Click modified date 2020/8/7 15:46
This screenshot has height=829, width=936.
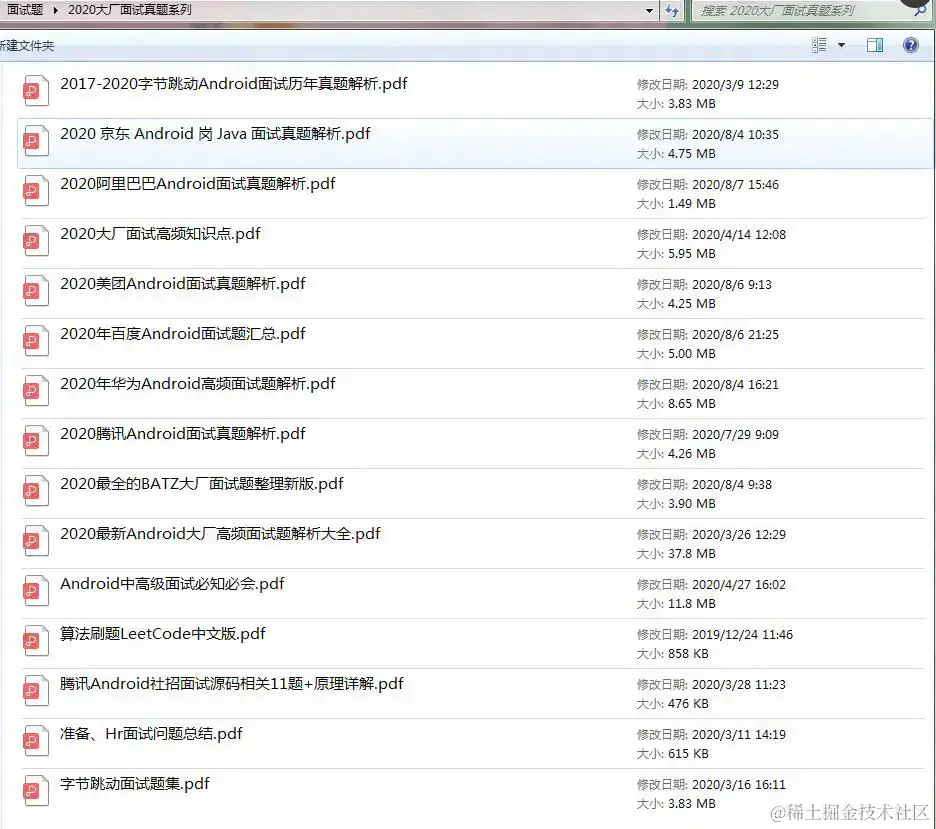[x=735, y=185]
